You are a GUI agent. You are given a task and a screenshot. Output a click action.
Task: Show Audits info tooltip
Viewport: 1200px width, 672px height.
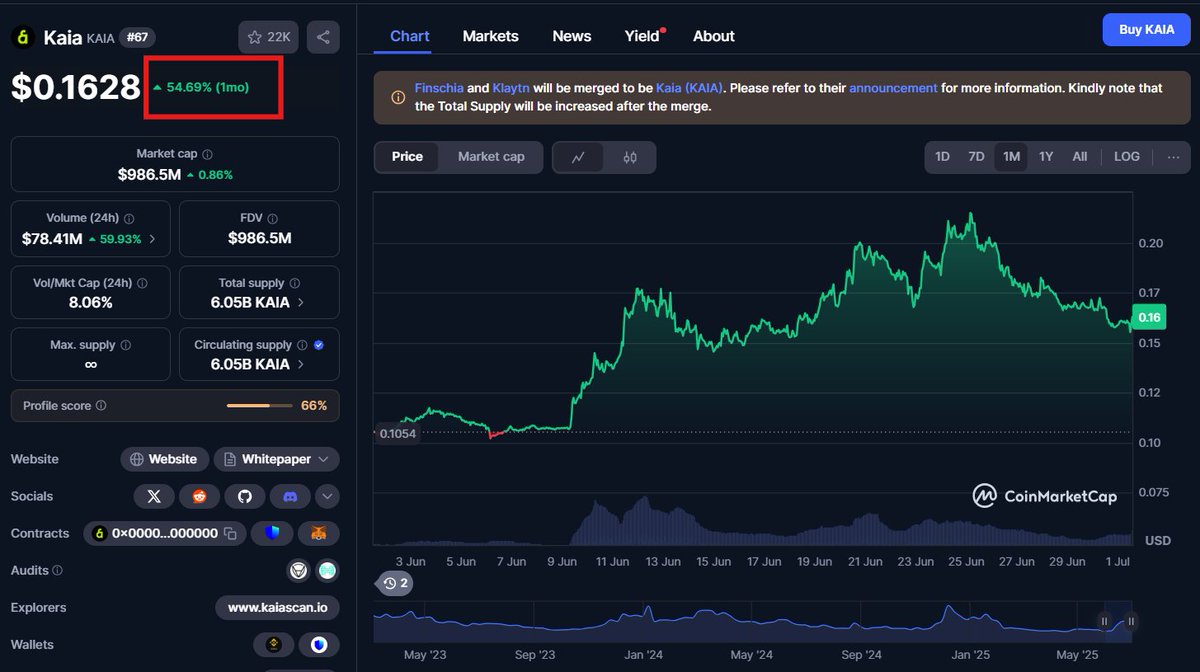coord(57,571)
